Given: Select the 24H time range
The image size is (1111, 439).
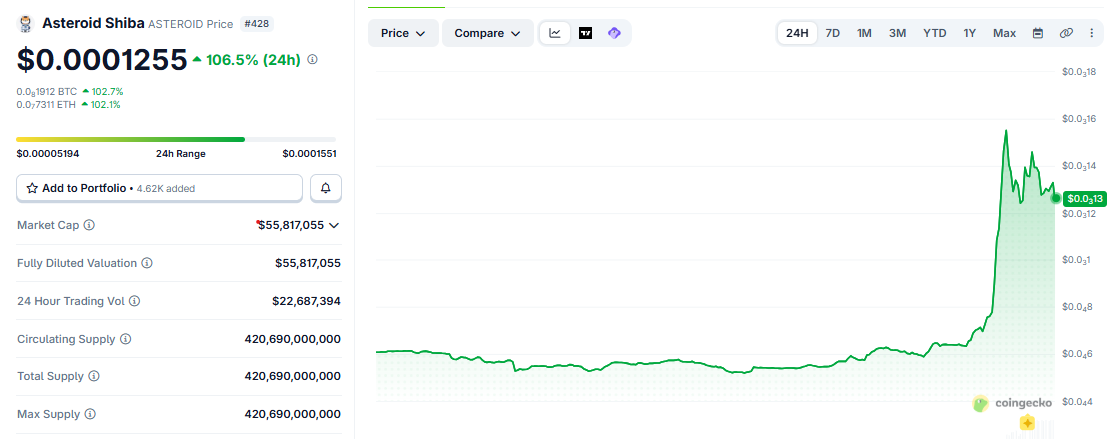Looking at the screenshot, I should coord(797,33).
